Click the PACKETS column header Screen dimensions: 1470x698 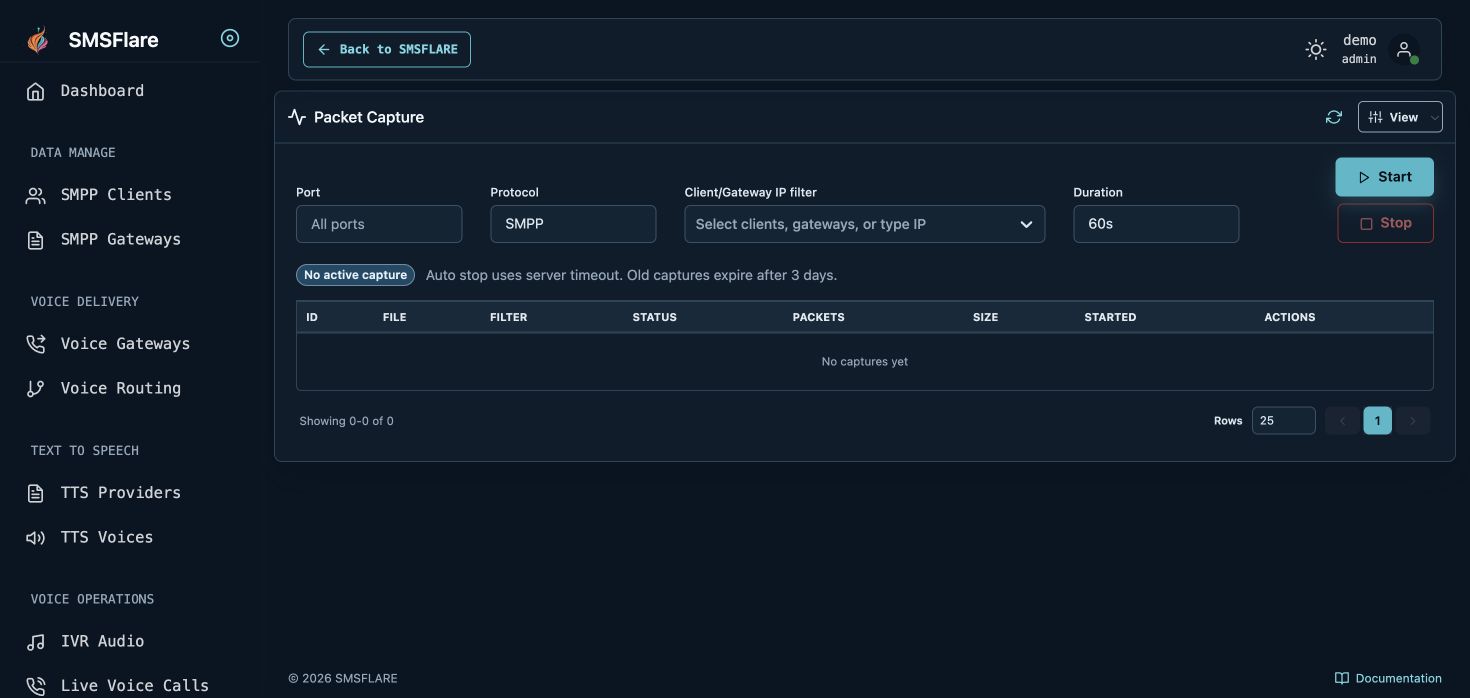(818, 317)
